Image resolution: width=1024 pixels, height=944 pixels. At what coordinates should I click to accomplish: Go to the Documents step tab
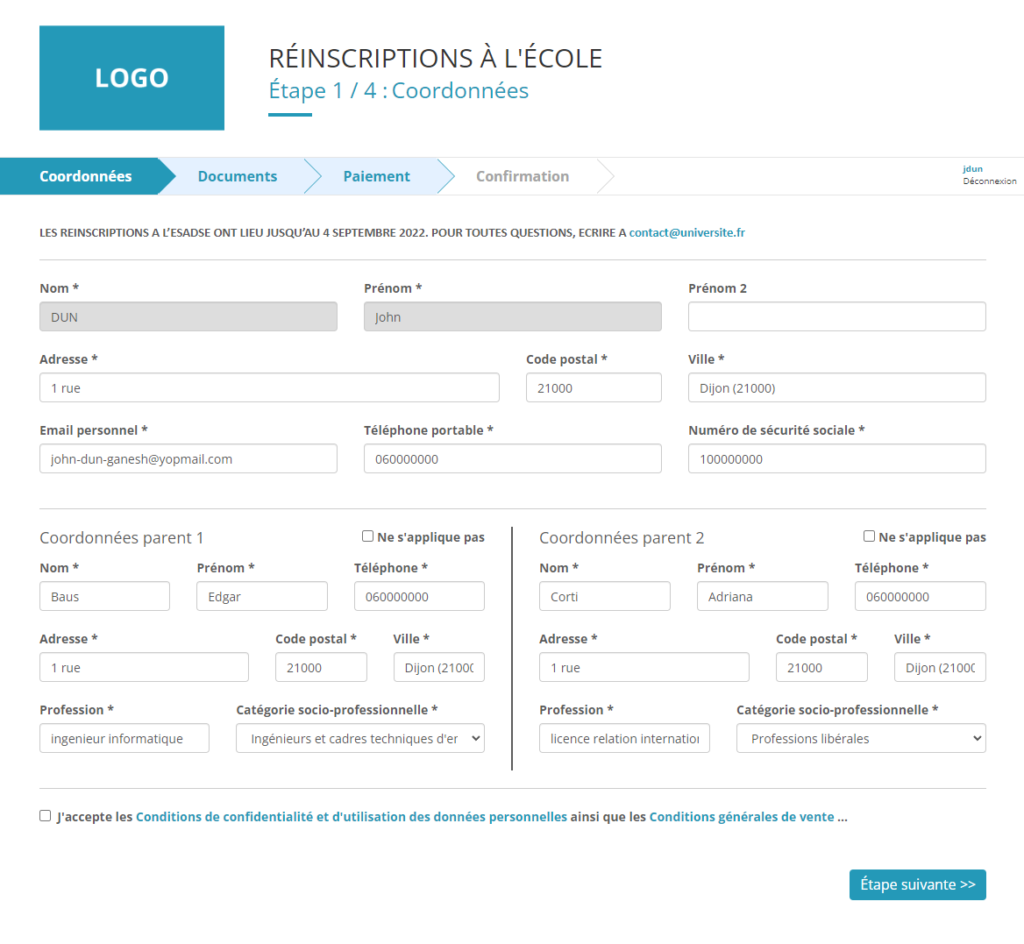pyautogui.click(x=238, y=176)
